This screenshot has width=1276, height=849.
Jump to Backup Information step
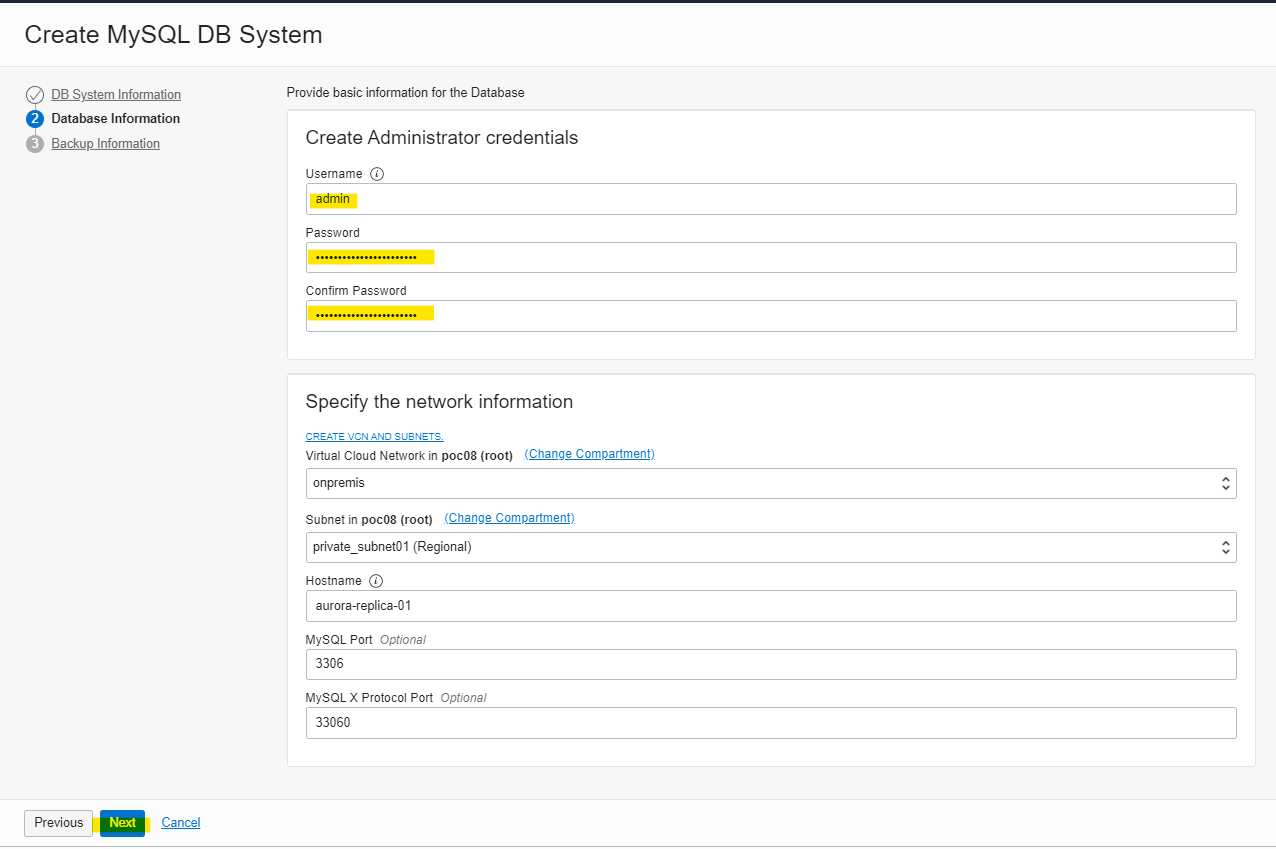(105, 144)
